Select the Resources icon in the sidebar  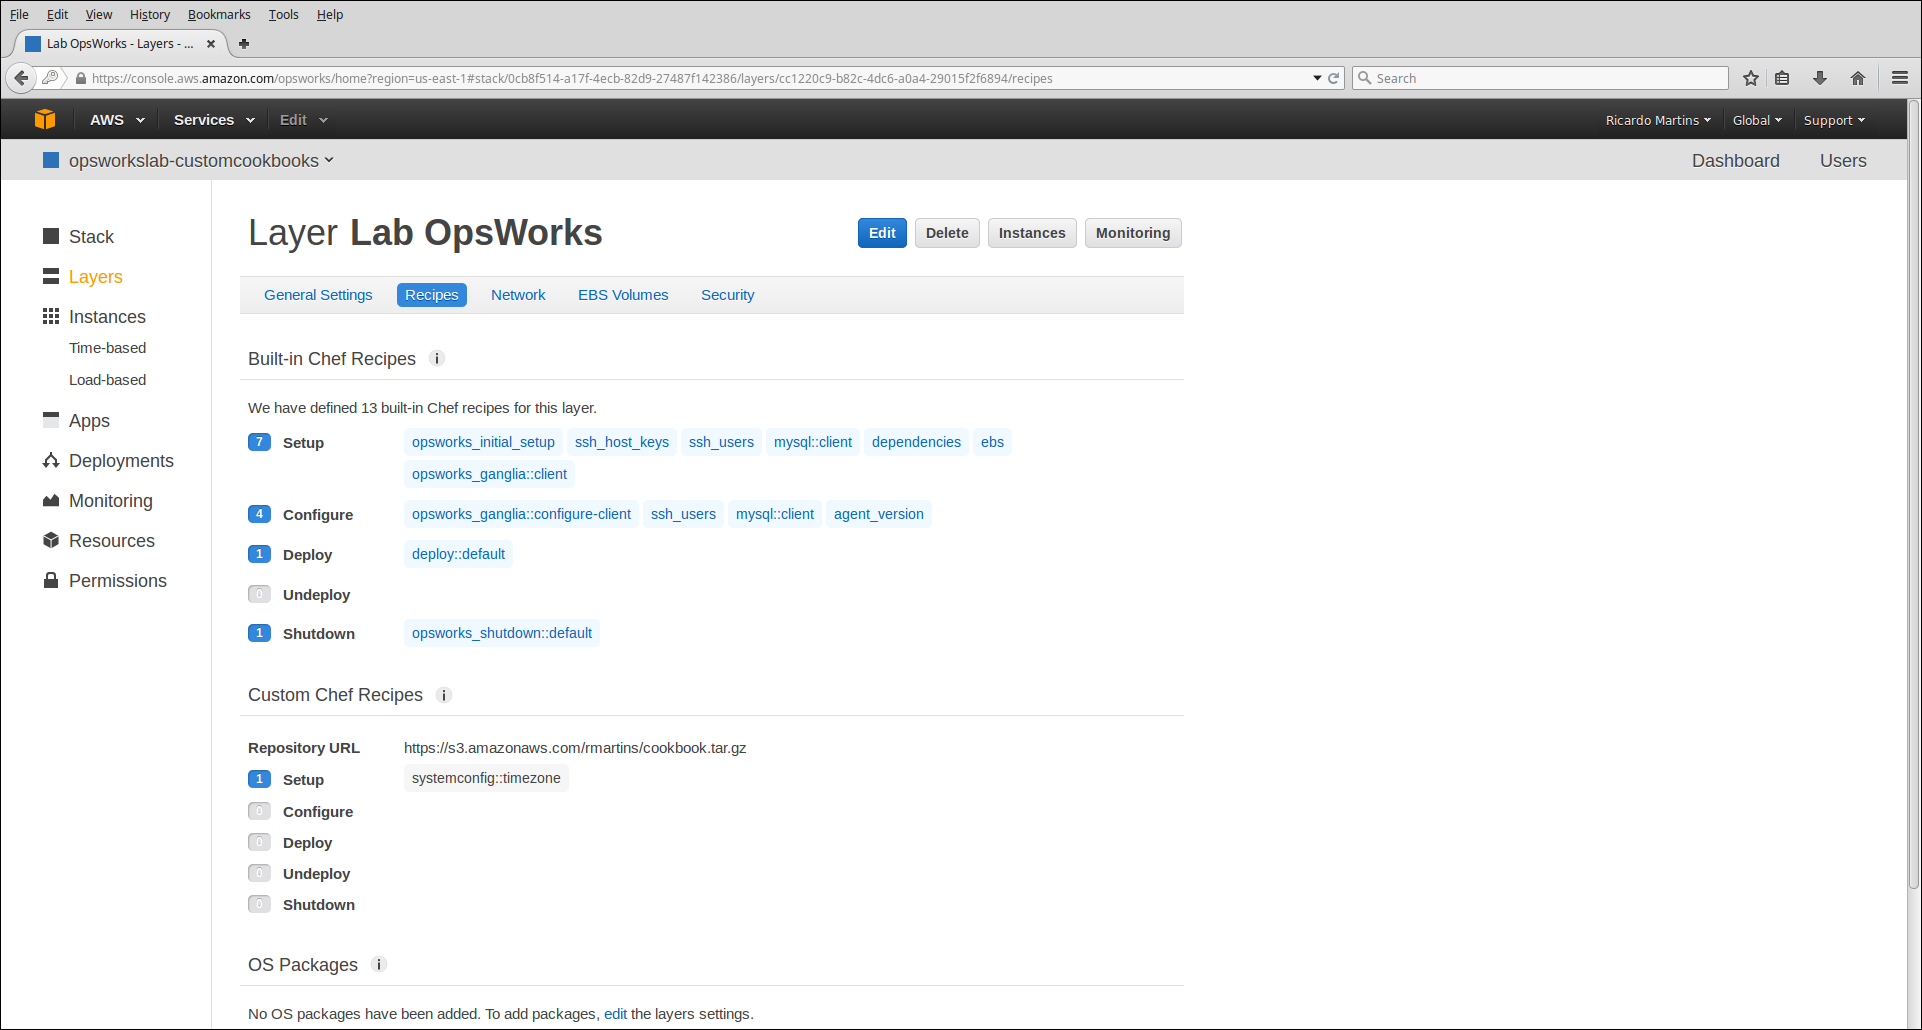(51, 540)
